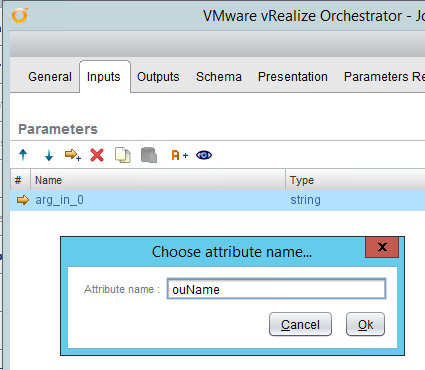Screen dimensions: 425x370
Task: Click the Attribute name input field
Action: coord(276,289)
